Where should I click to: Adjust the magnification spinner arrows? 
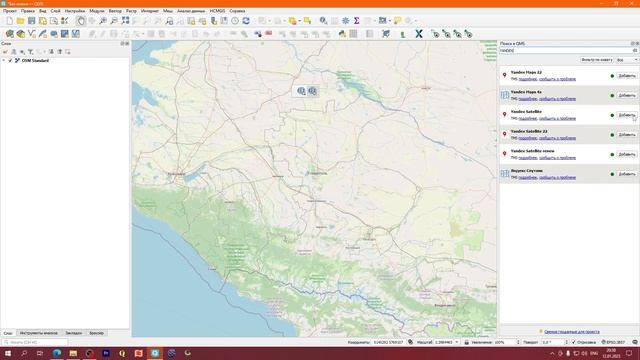tap(518, 342)
